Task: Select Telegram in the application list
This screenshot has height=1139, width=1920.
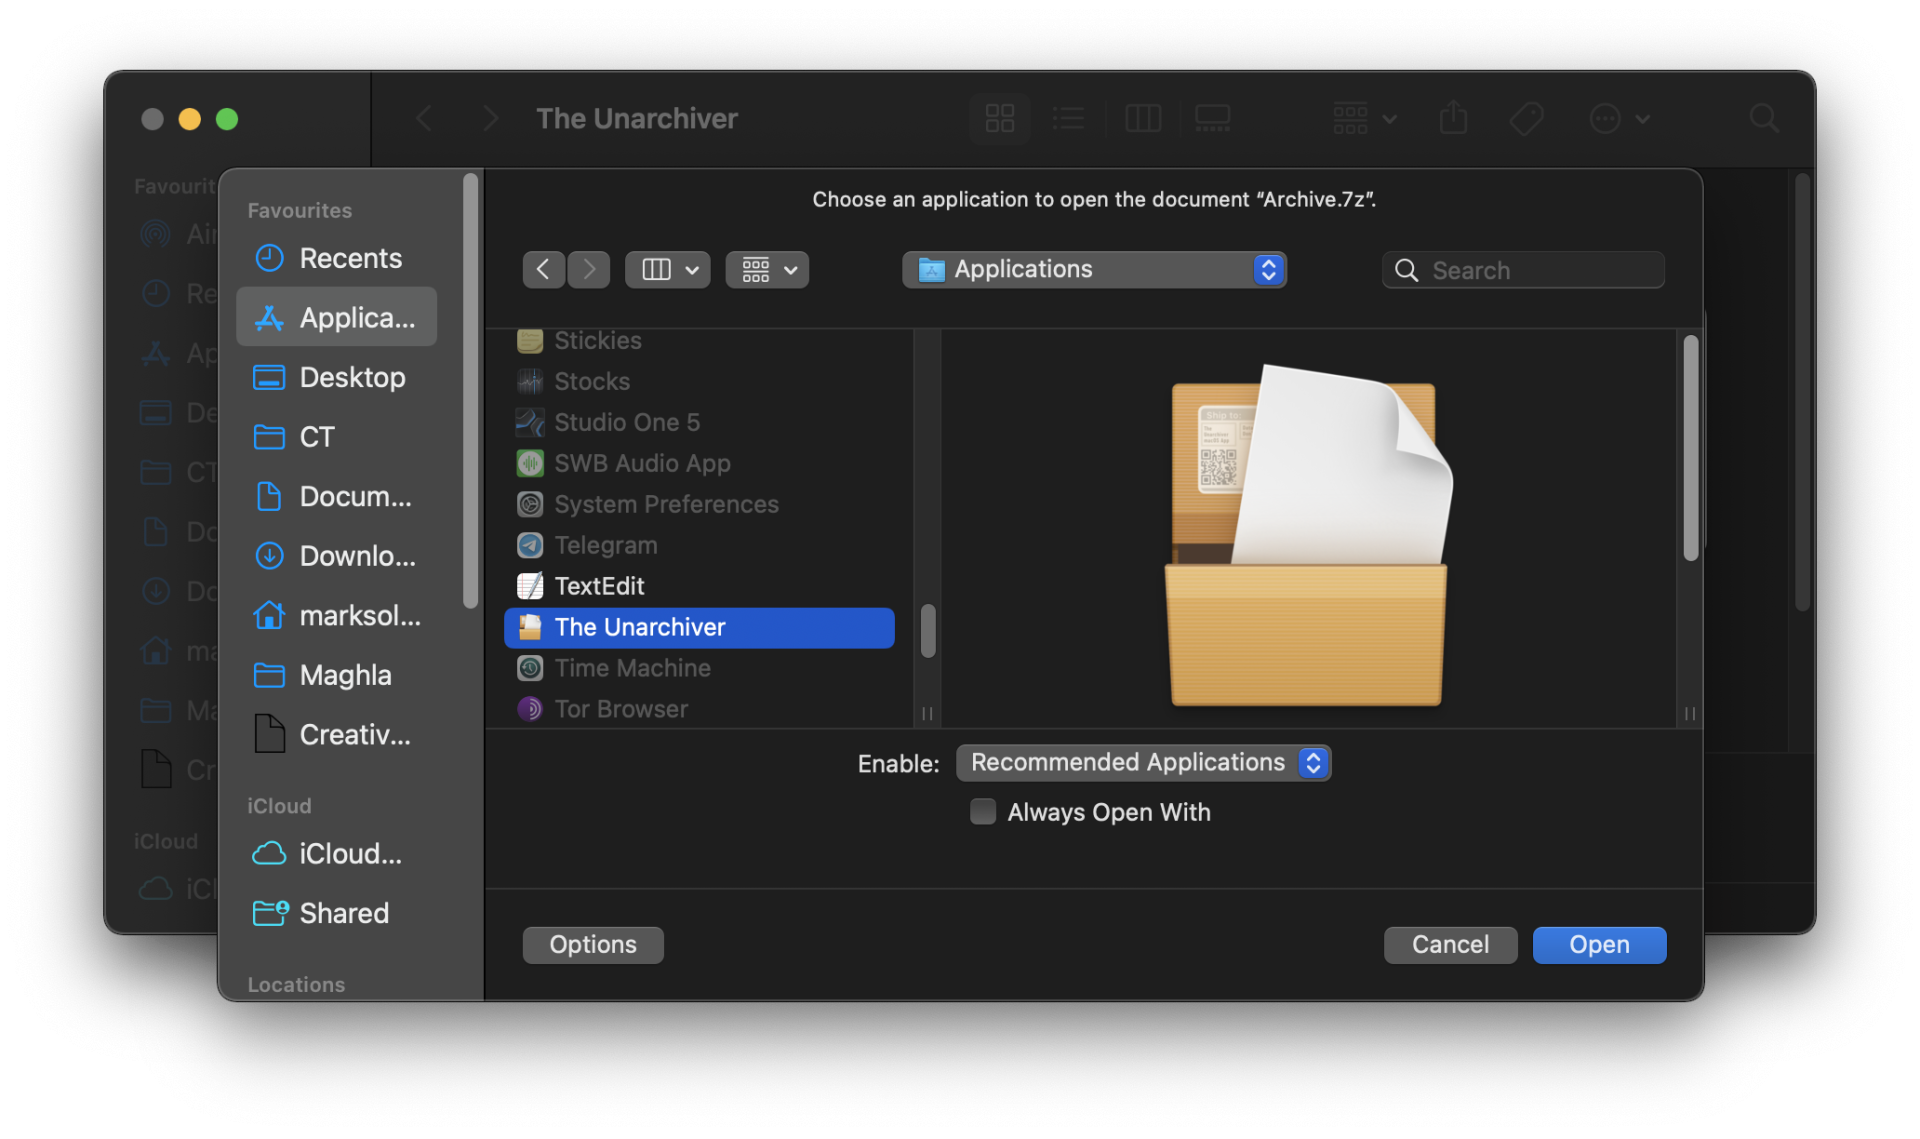Action: pyautogui.click(x=700, y=546)
